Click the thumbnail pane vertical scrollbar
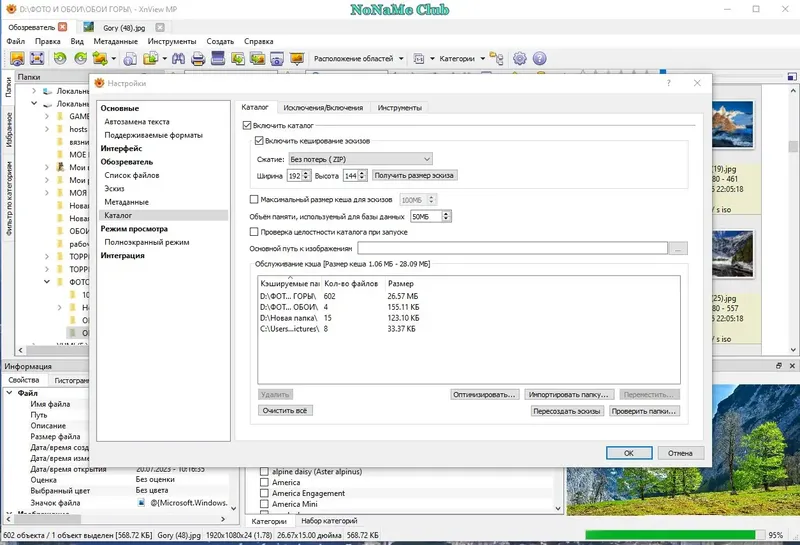 [x=792, y=219]
